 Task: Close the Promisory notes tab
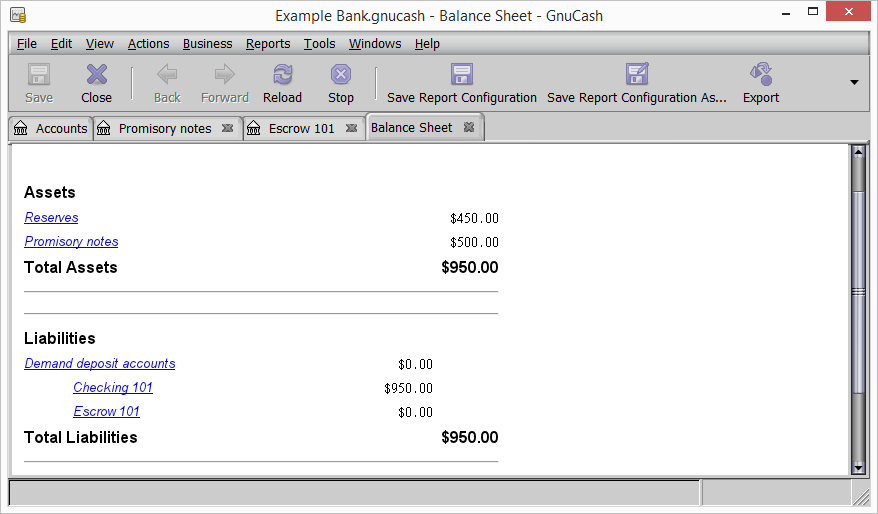228,128
